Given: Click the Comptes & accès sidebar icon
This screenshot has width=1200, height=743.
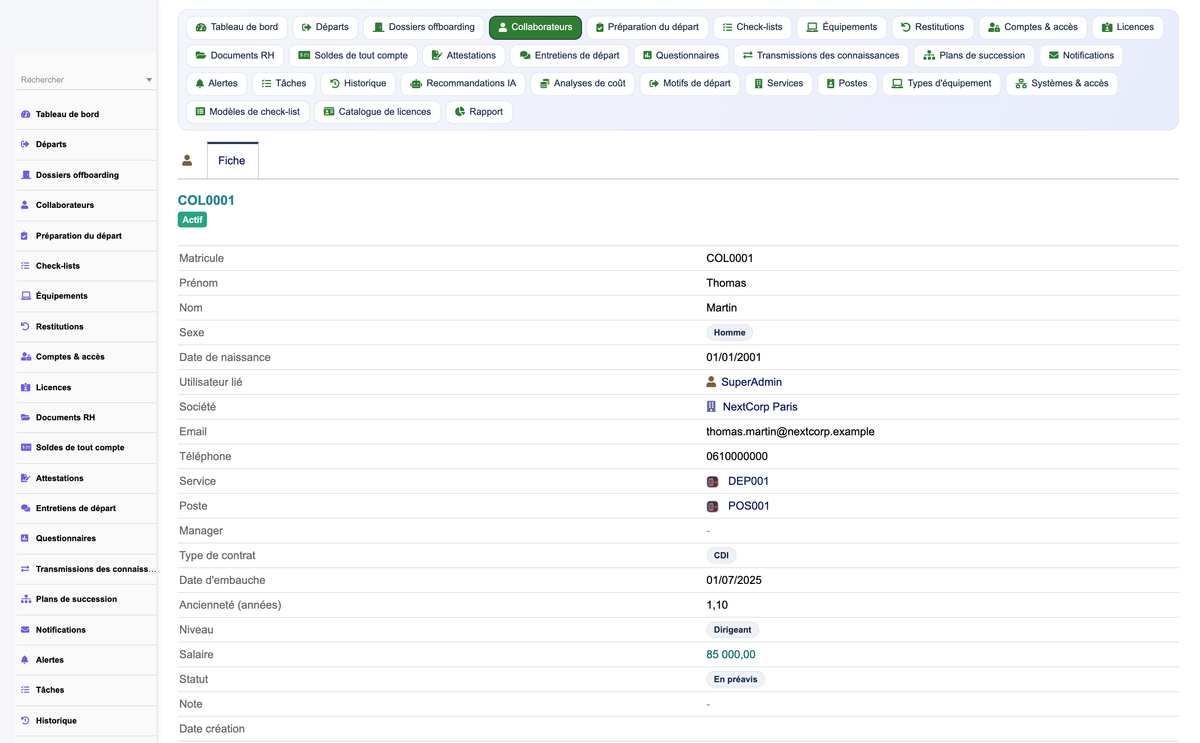Looking at the screenshot, I should 25,357.
